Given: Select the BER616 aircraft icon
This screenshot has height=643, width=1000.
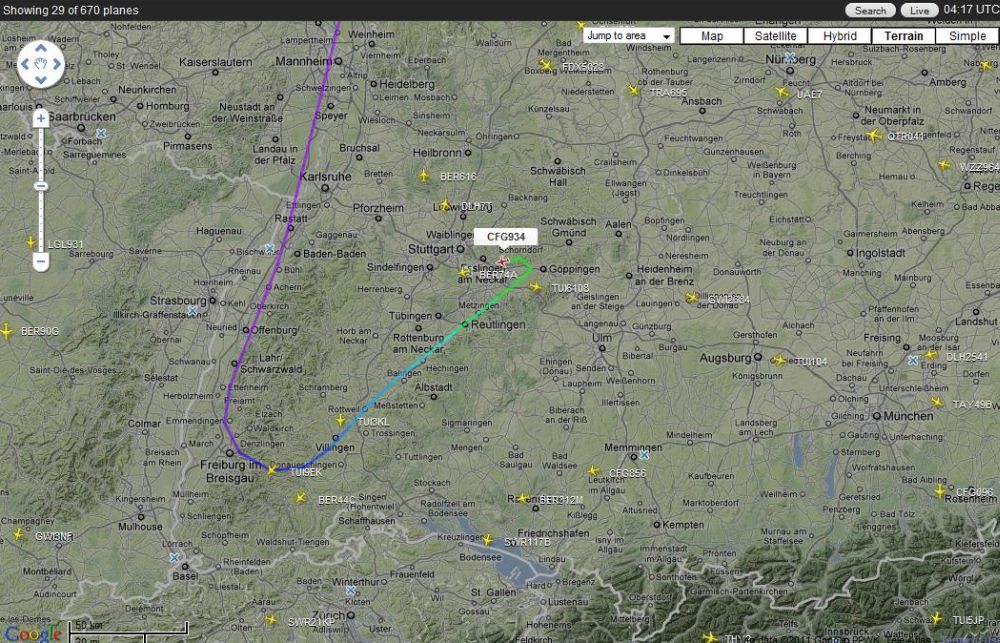Looking at the screenshot, I should (x=424, y=175).
